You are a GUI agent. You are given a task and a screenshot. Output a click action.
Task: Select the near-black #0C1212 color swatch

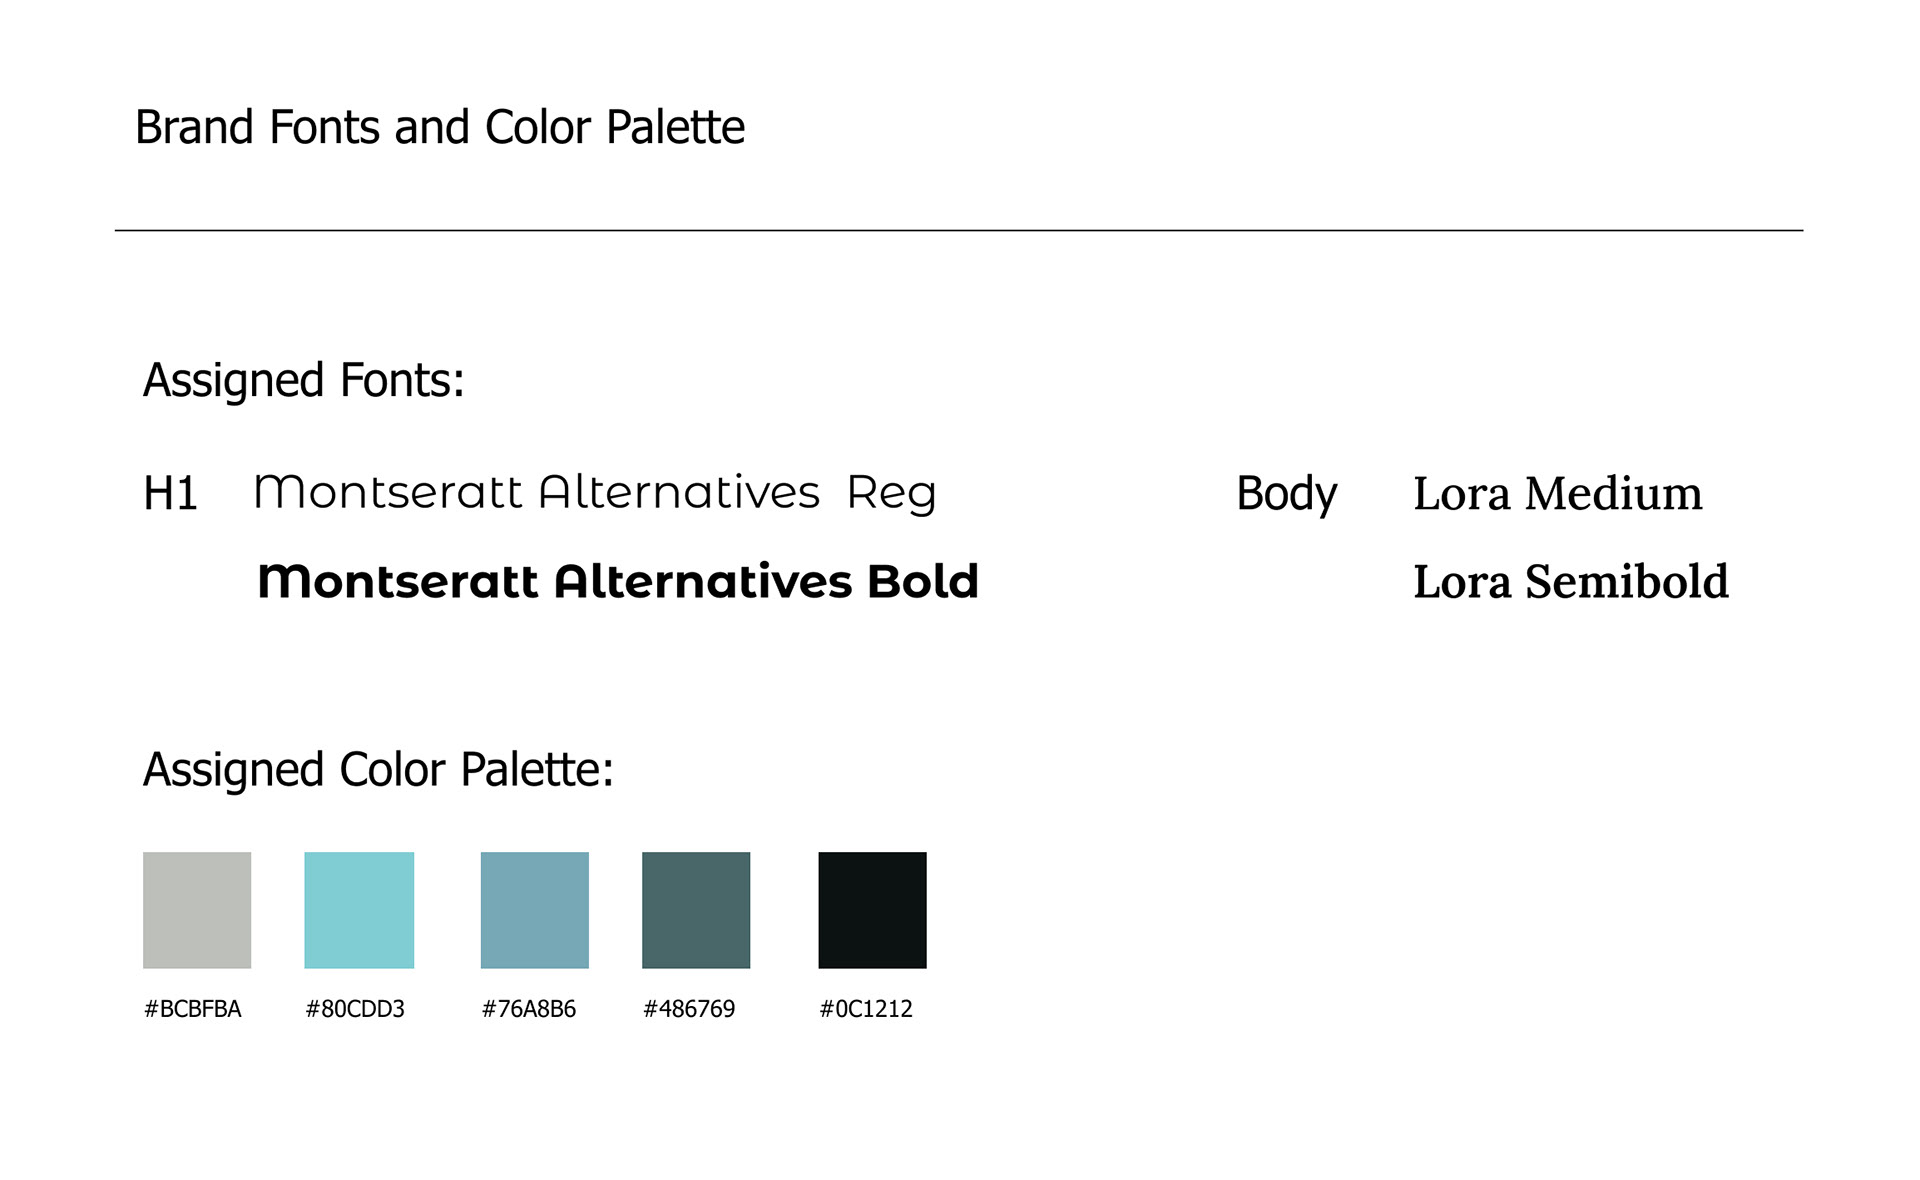[872, 910]
